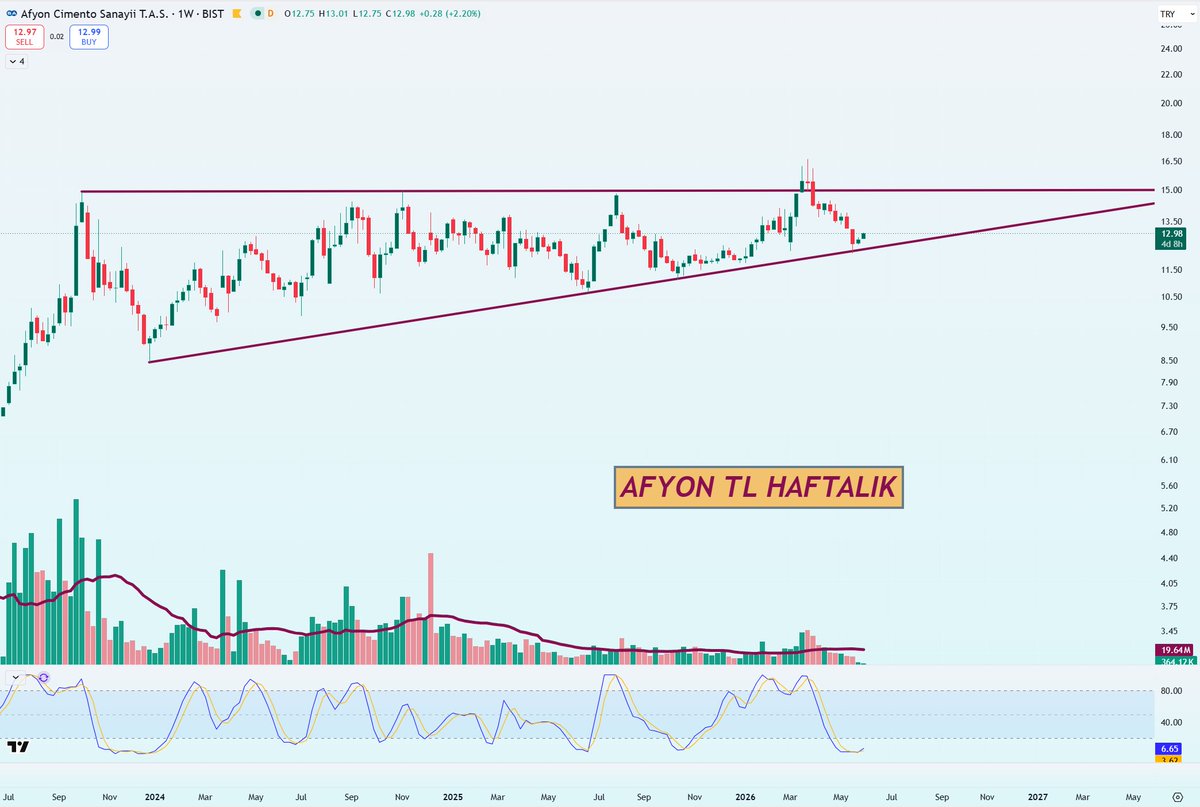Viewport: 1200px width, 807px height.
Task: Click the 2026 time axis label
Action: point(745,797)
